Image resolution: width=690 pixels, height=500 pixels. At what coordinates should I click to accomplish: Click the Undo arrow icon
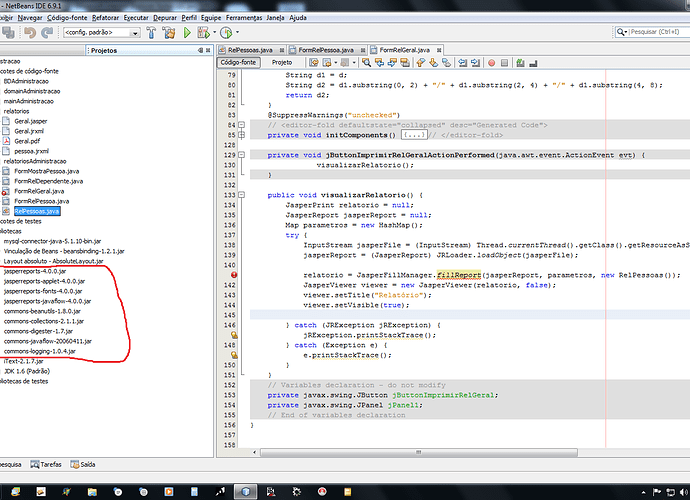pos(30,32)
